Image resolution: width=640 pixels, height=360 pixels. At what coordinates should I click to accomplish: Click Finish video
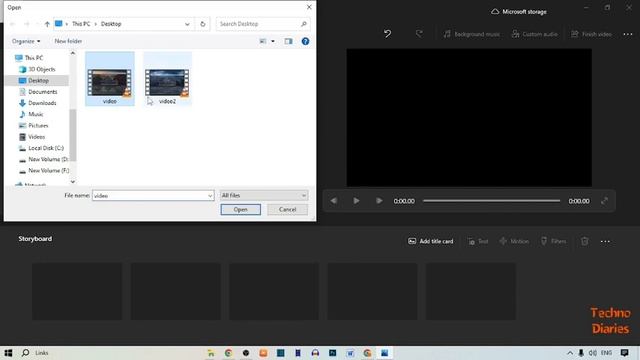[x=591, y=34]
